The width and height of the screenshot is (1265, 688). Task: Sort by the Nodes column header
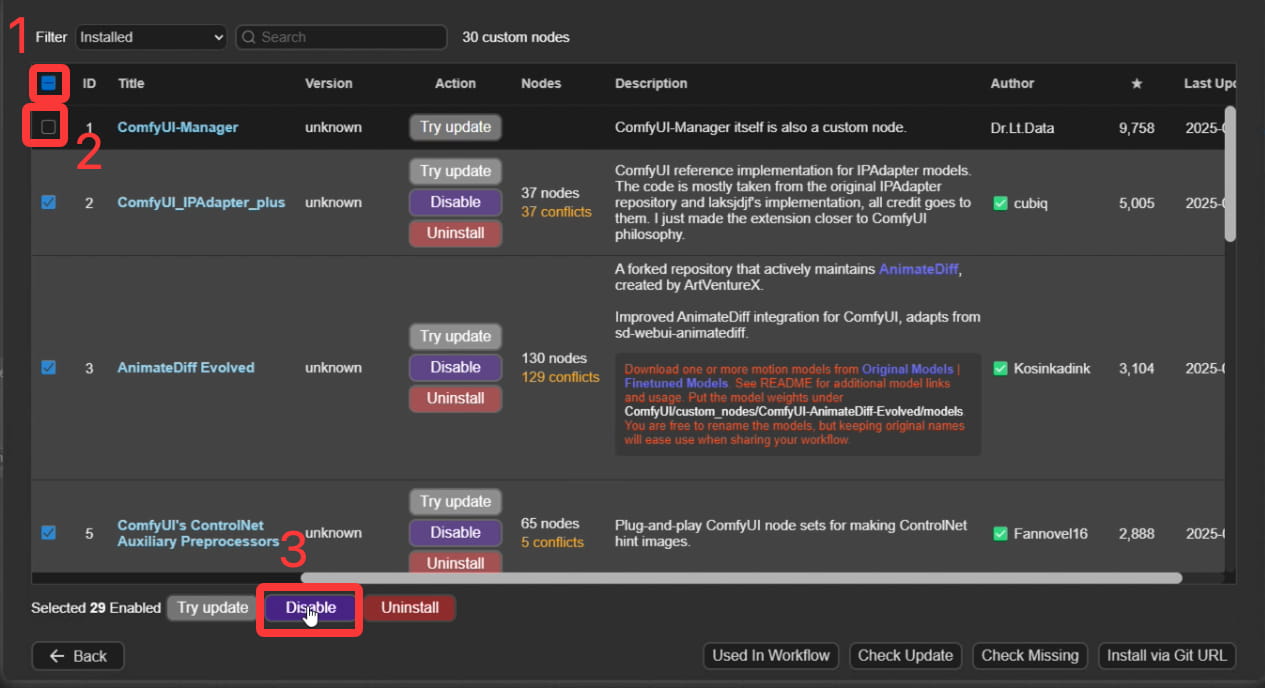click(541, 83)
